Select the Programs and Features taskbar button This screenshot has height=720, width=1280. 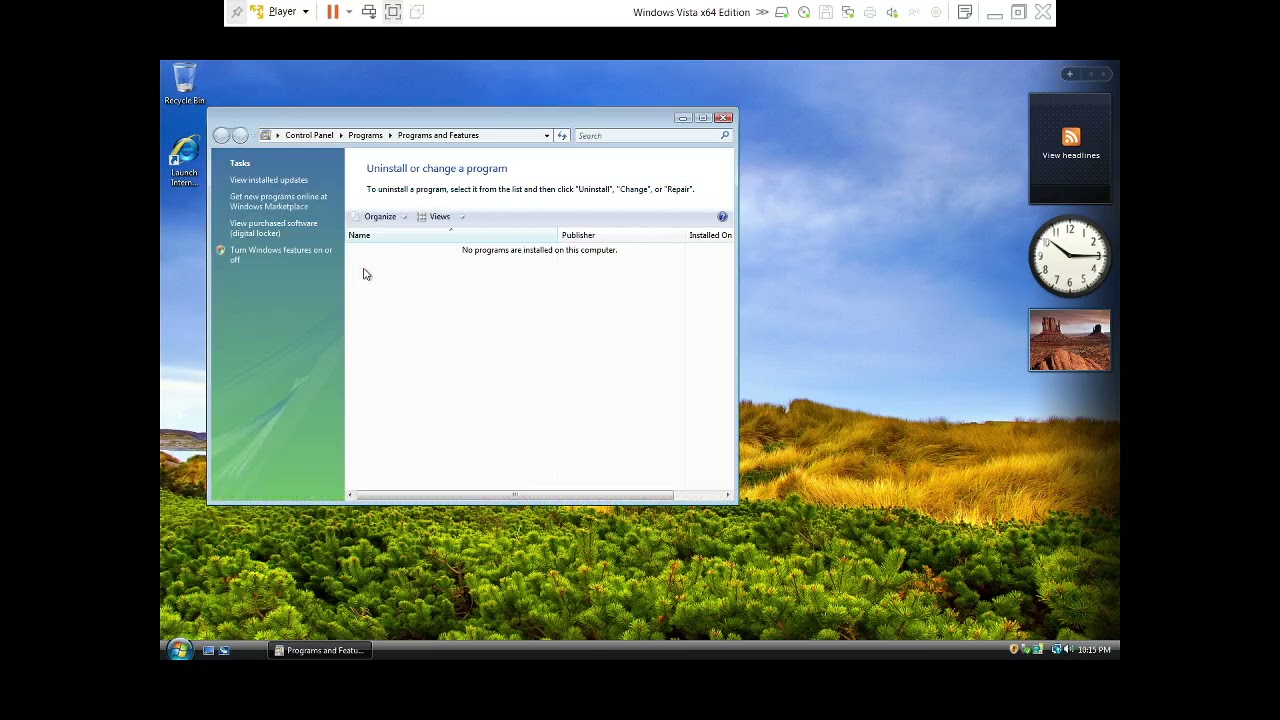pyautogui.click(x=321, y=650)
